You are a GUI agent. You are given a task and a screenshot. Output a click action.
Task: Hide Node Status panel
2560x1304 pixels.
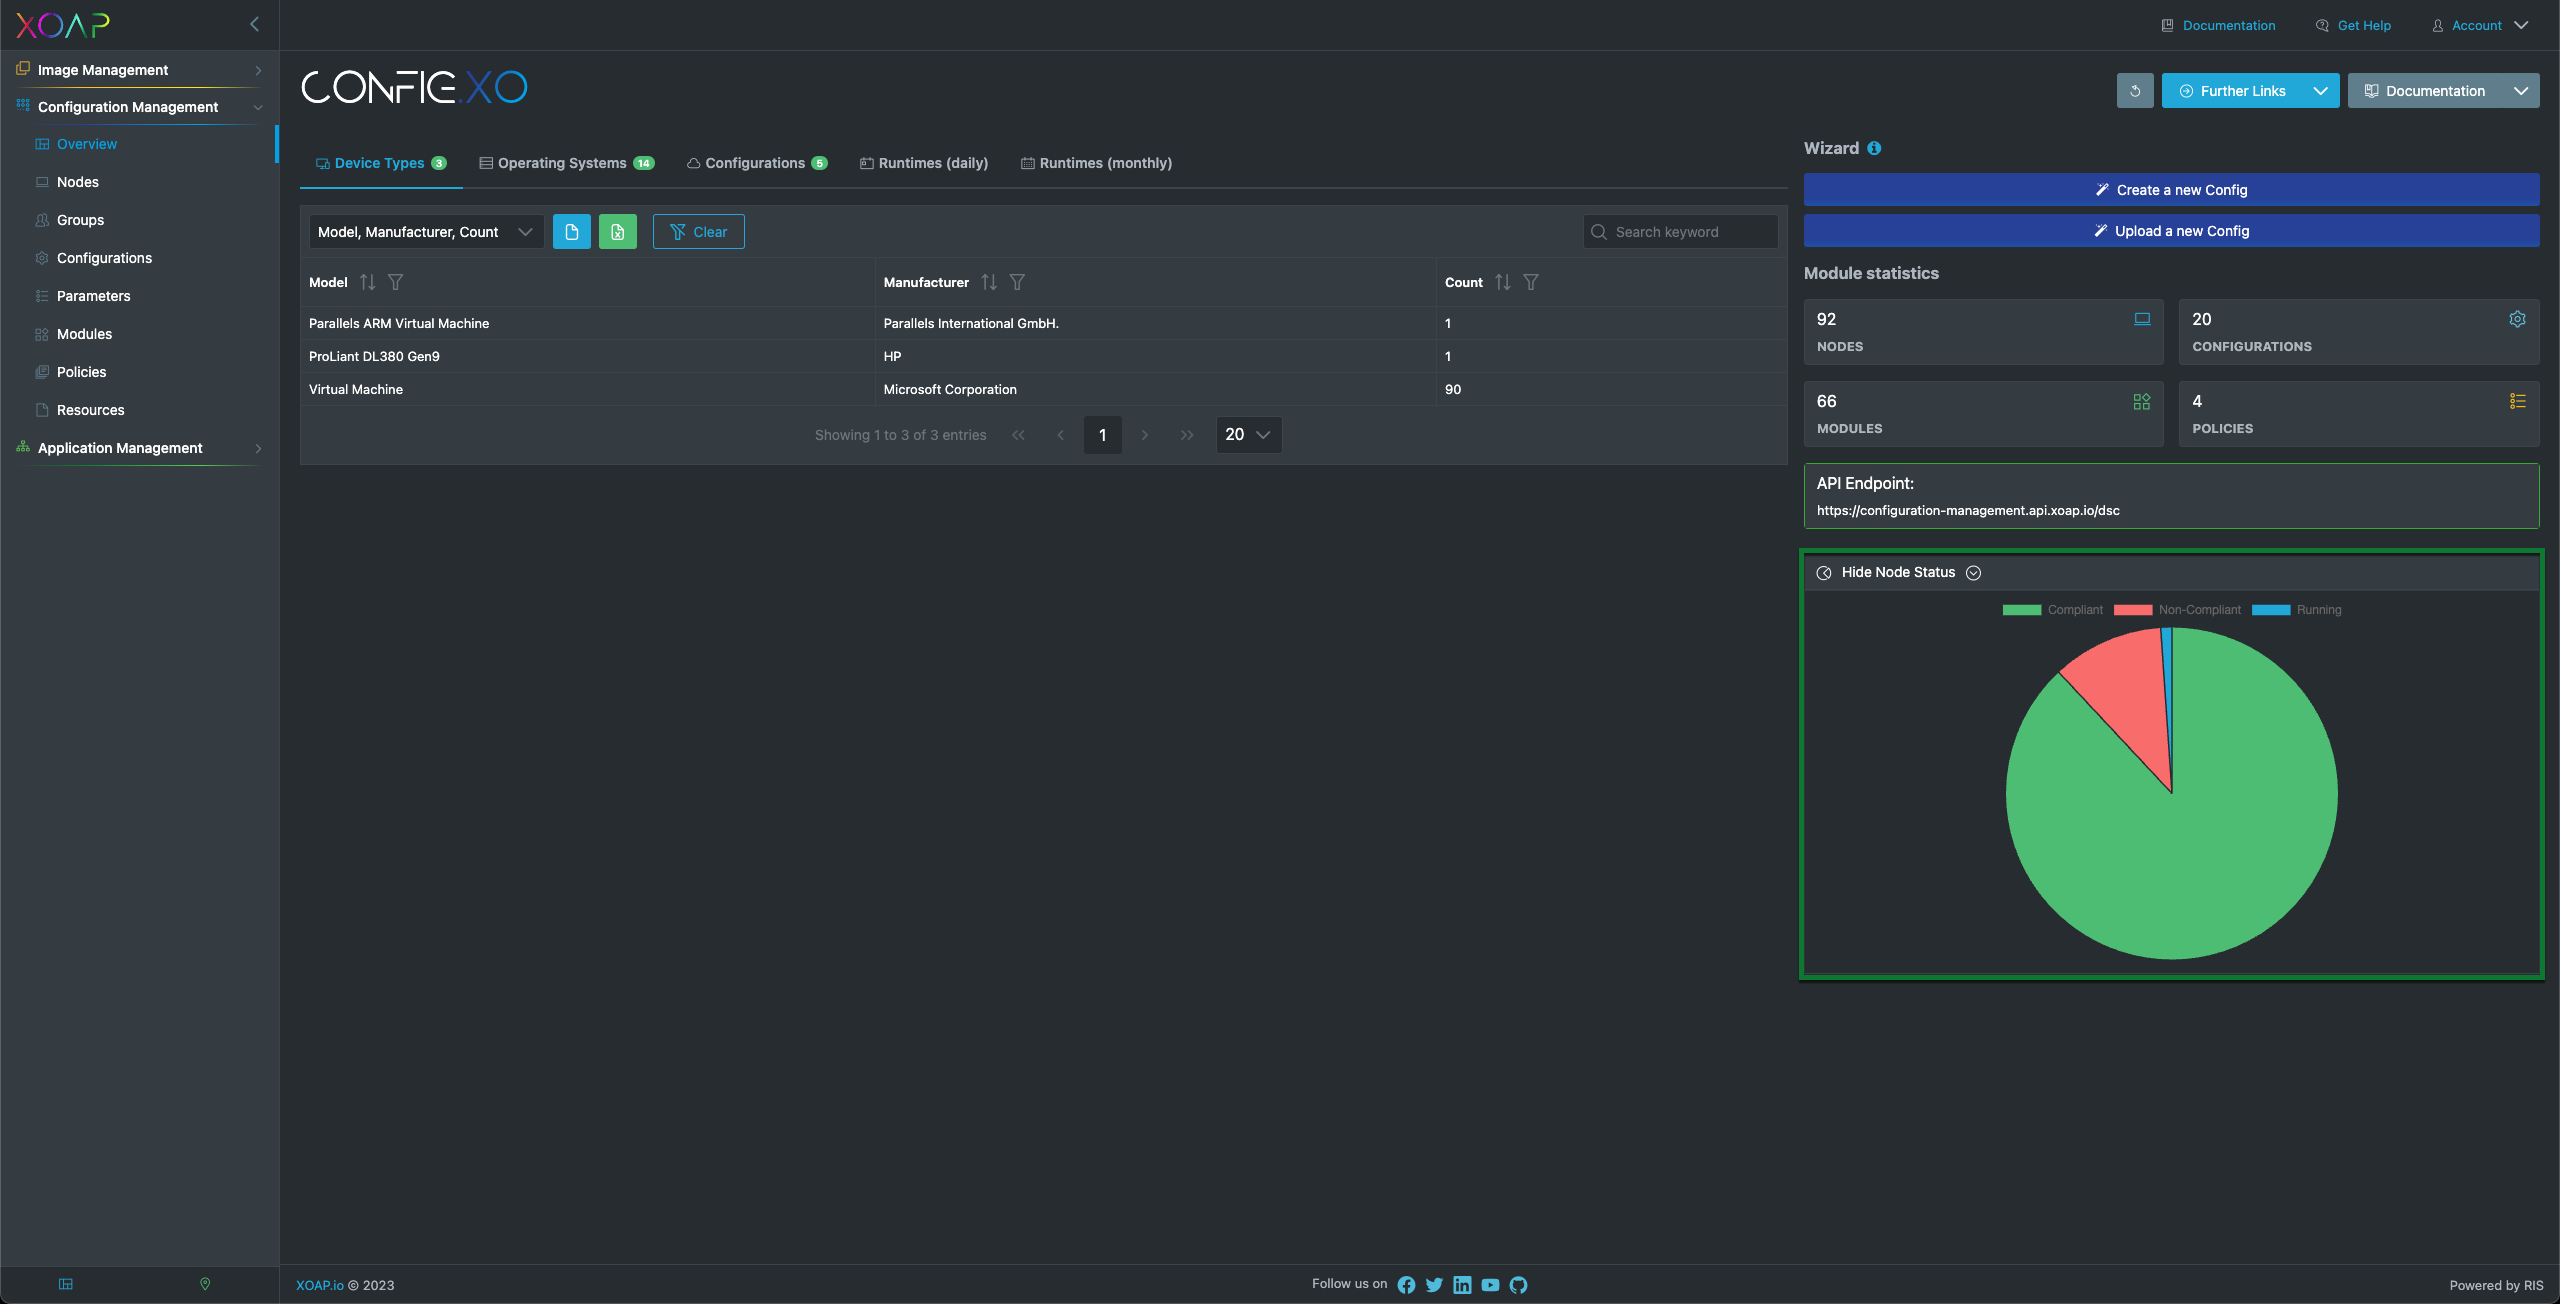tap(1898, 573)
